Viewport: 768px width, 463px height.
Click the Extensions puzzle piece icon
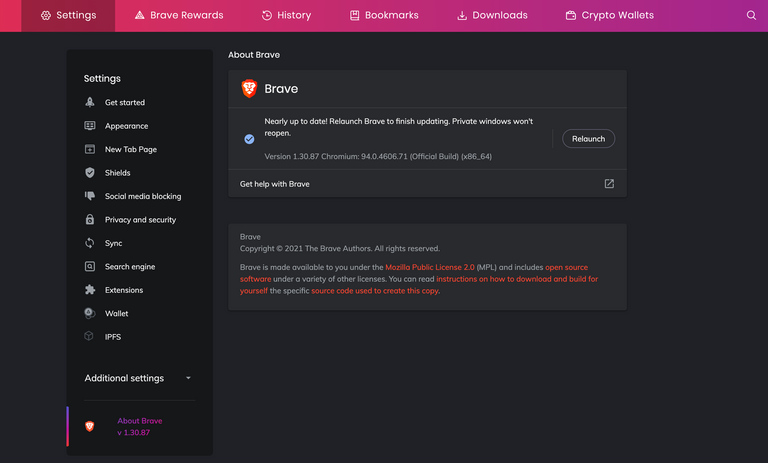90,290
